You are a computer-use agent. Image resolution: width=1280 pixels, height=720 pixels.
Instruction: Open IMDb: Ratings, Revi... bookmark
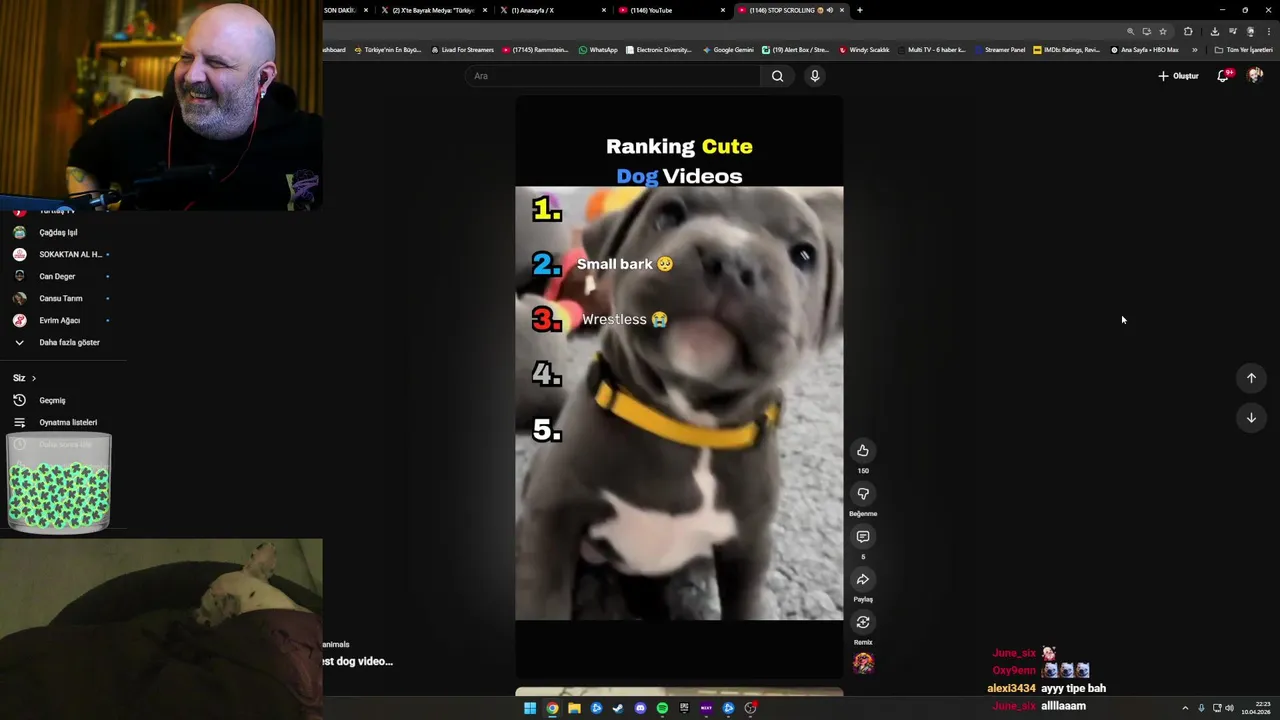[x=1067, y=50]
